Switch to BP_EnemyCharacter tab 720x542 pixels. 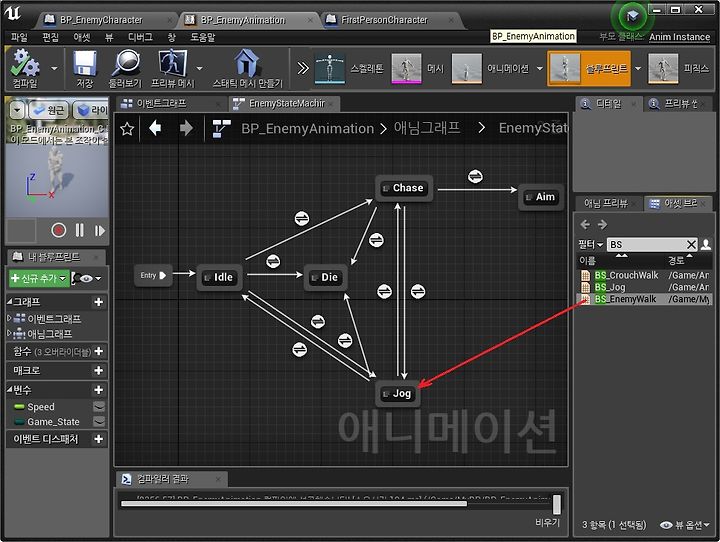click(x=101, y=20)
